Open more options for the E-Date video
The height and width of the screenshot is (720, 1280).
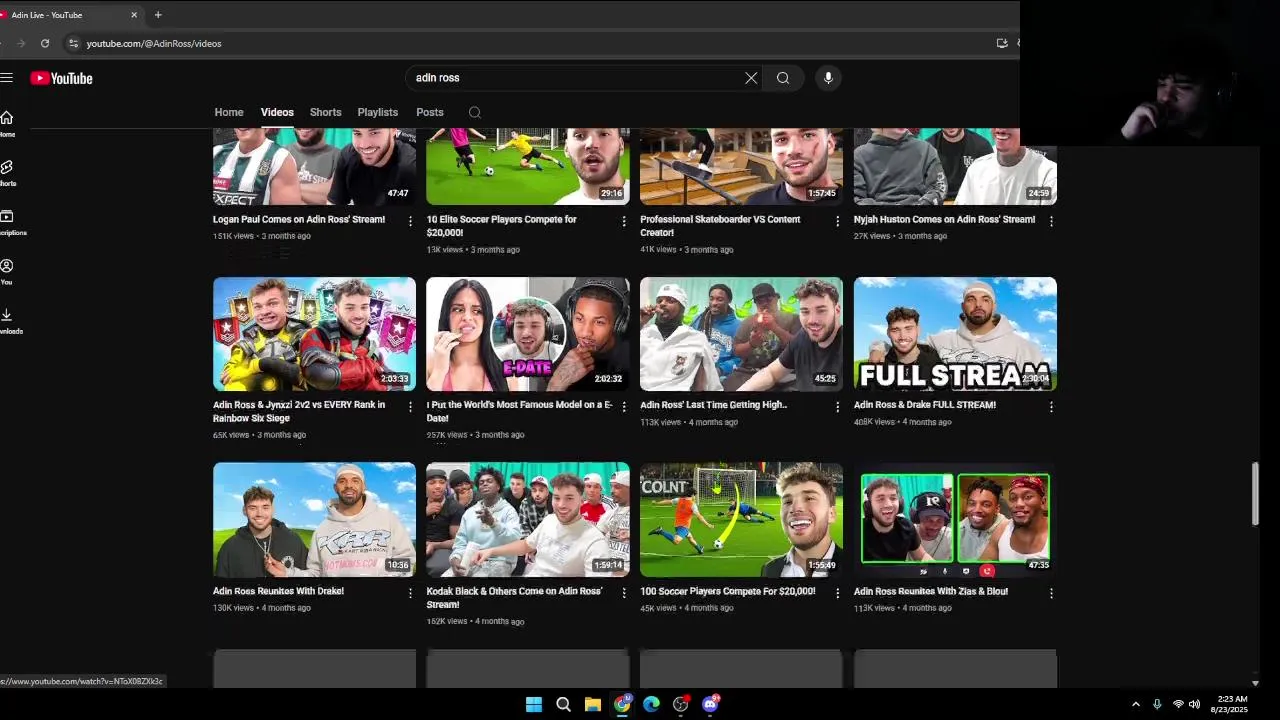click(x=624, y=407)
